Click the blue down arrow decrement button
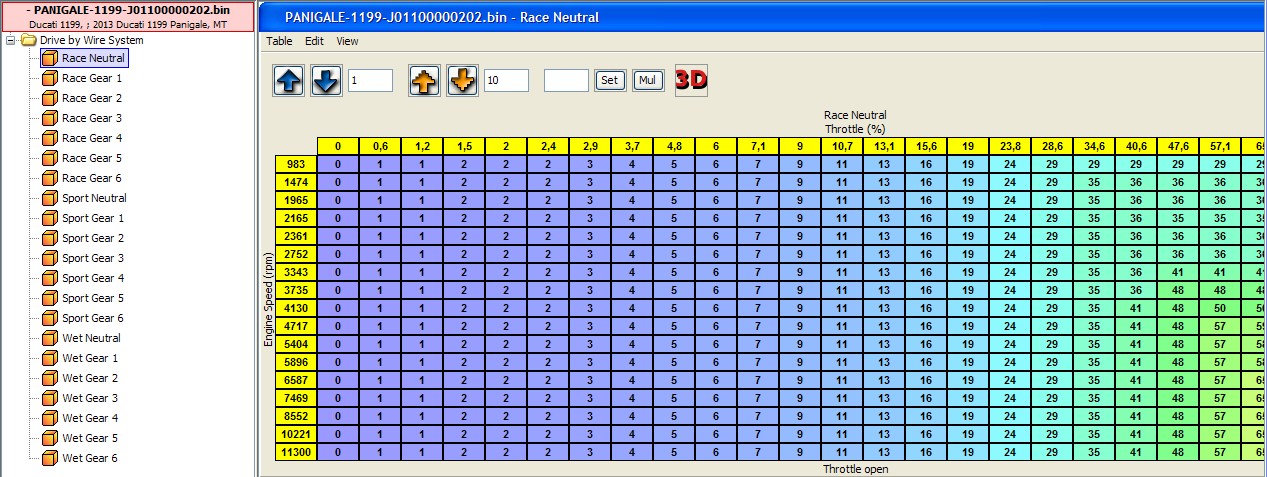Screen dimensions: 1267x477 [327, 81]
